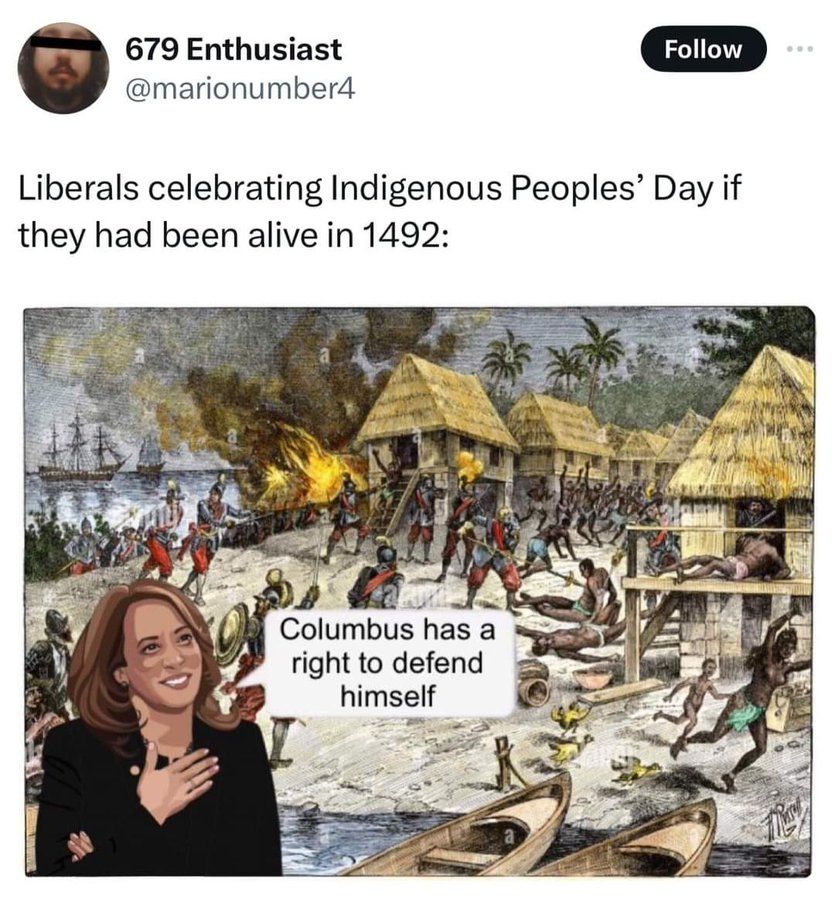Click the display name 679 Enthusiast
Viewport: 835px width, 900px height.
tap(234, 49)
